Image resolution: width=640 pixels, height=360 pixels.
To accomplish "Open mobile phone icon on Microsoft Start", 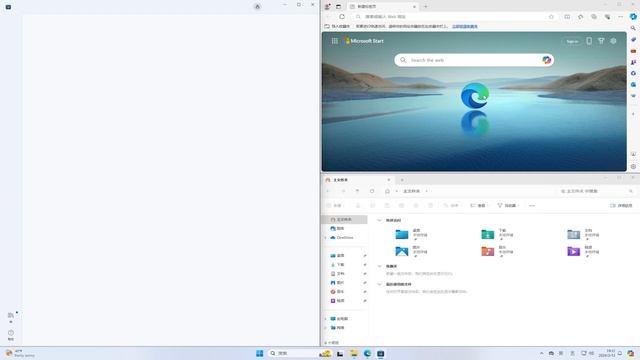I will click(x=589, y=41).
